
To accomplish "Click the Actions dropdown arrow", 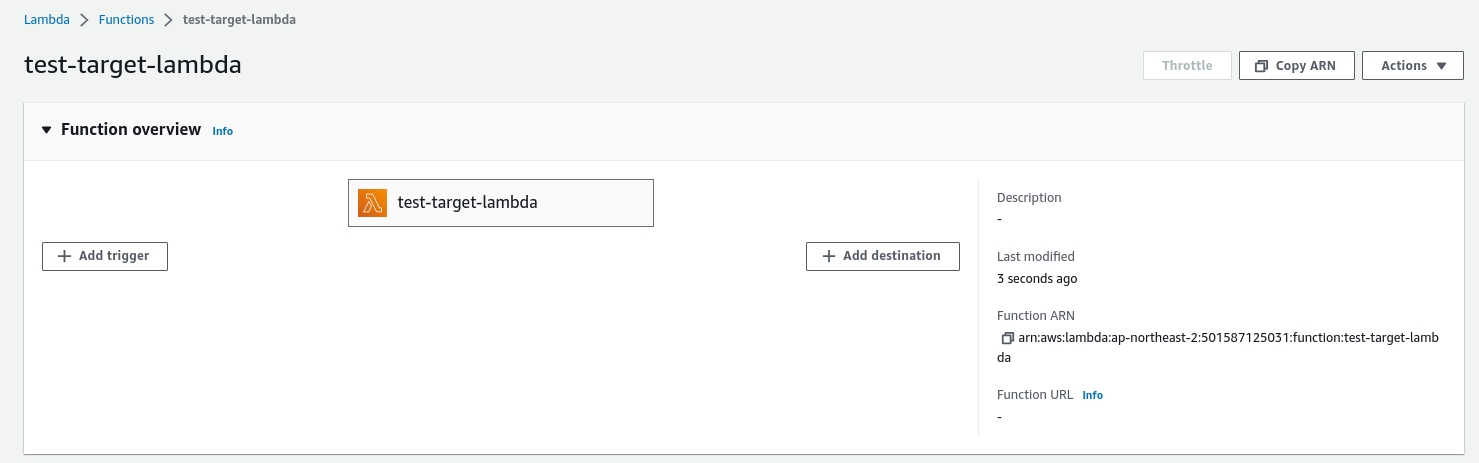I will [x=1441, y=66].
